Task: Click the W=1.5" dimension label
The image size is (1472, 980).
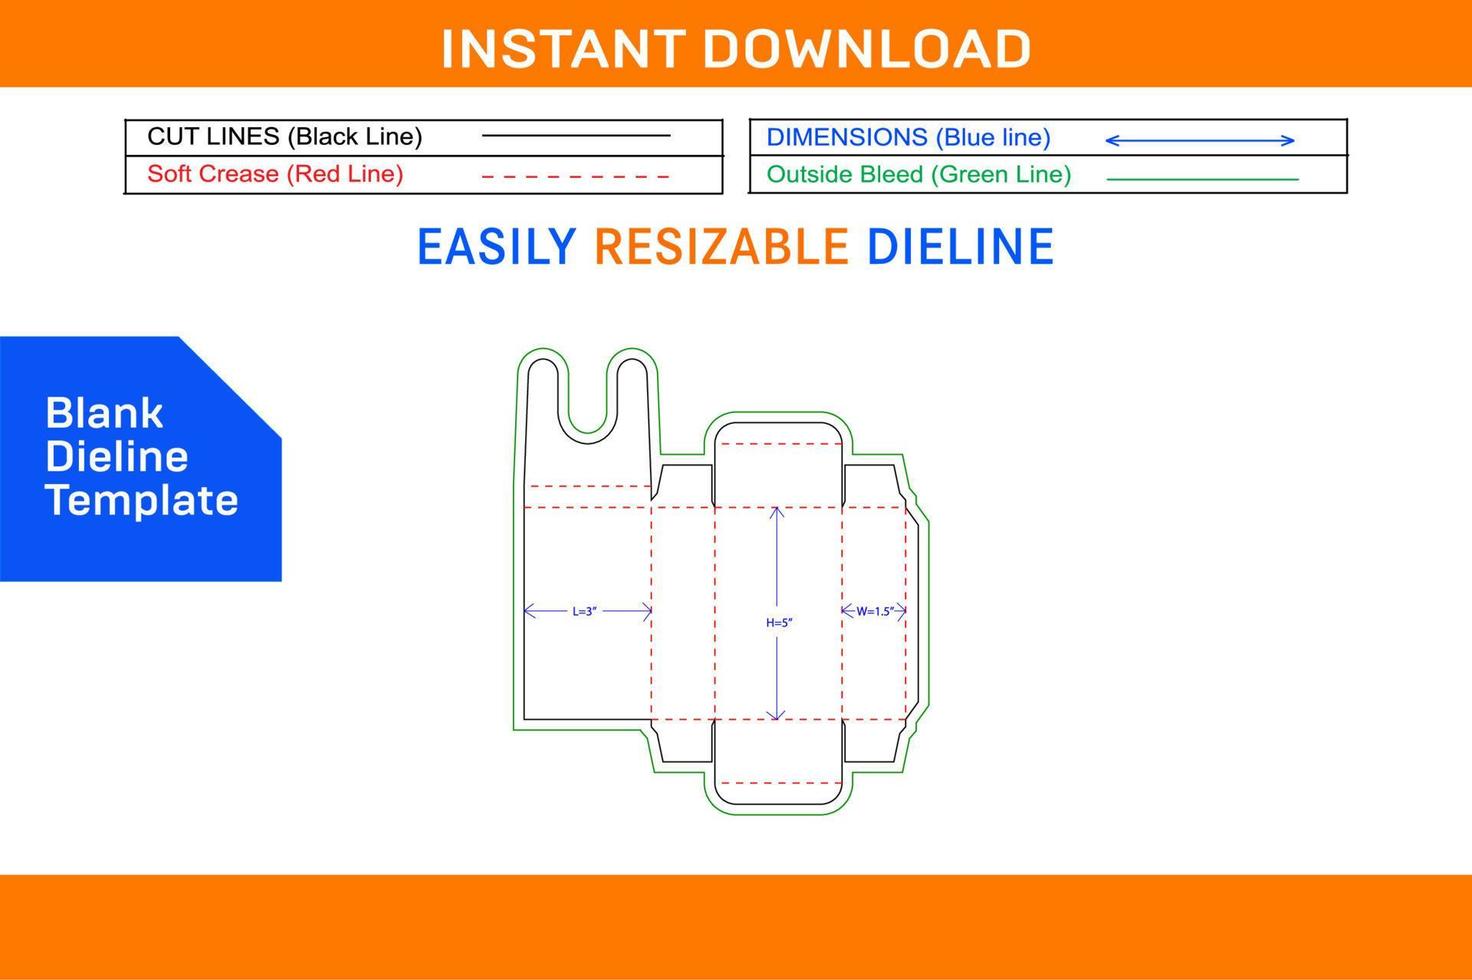Action: (875, 611)
